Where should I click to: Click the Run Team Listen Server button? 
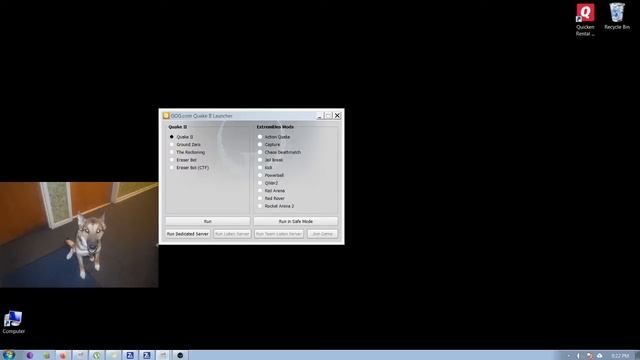279,234
